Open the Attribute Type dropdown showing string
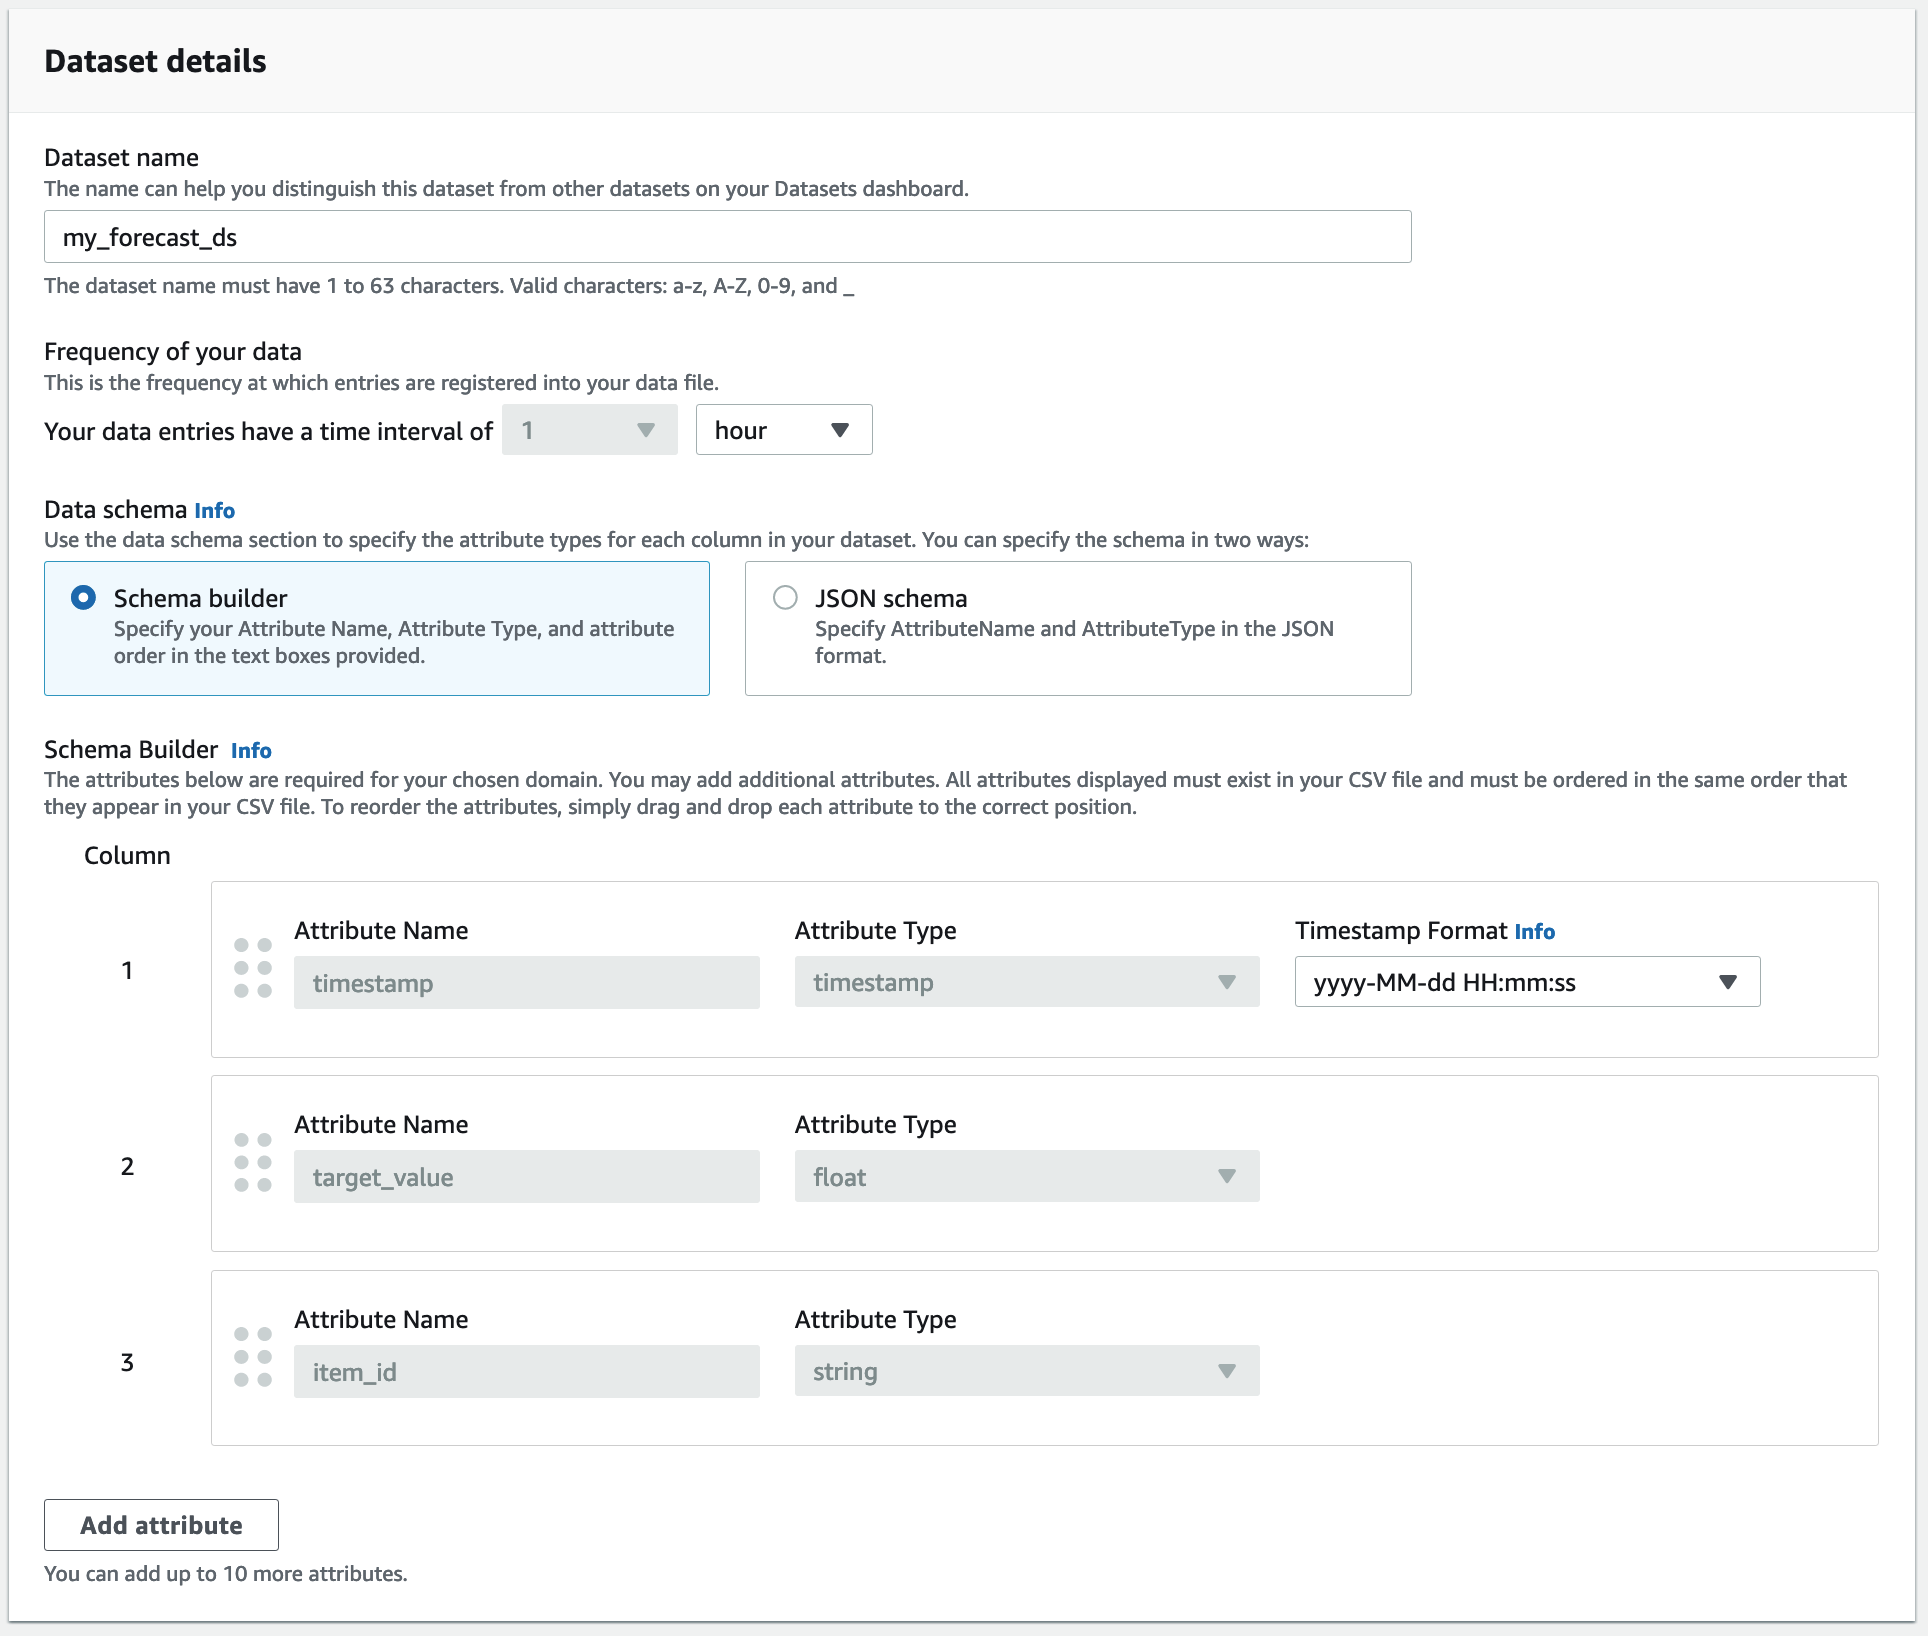This screenshot has width=1928, height=1636. (1026, 1371)
